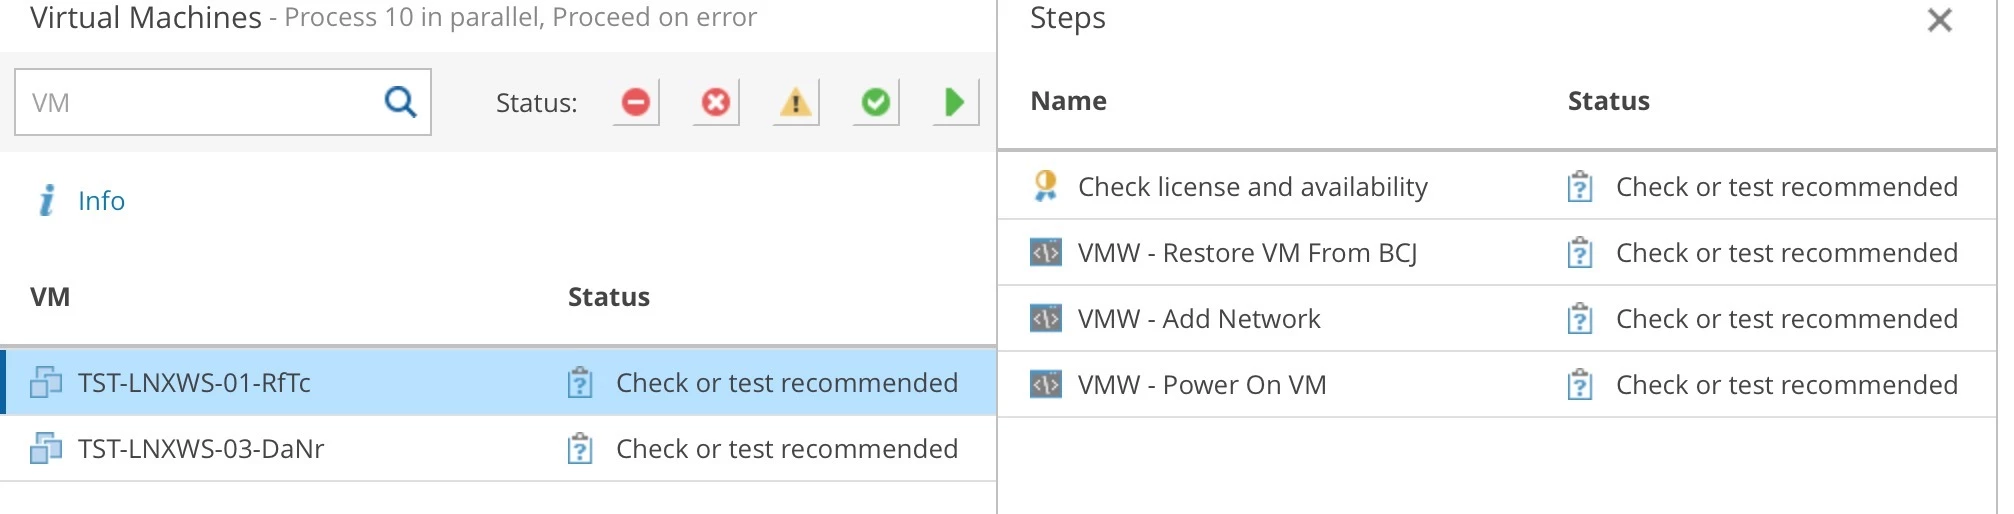This screenshot has width=2014, height=514.
Task: Click the license ribbon icon
Action: coord(1046,186)
